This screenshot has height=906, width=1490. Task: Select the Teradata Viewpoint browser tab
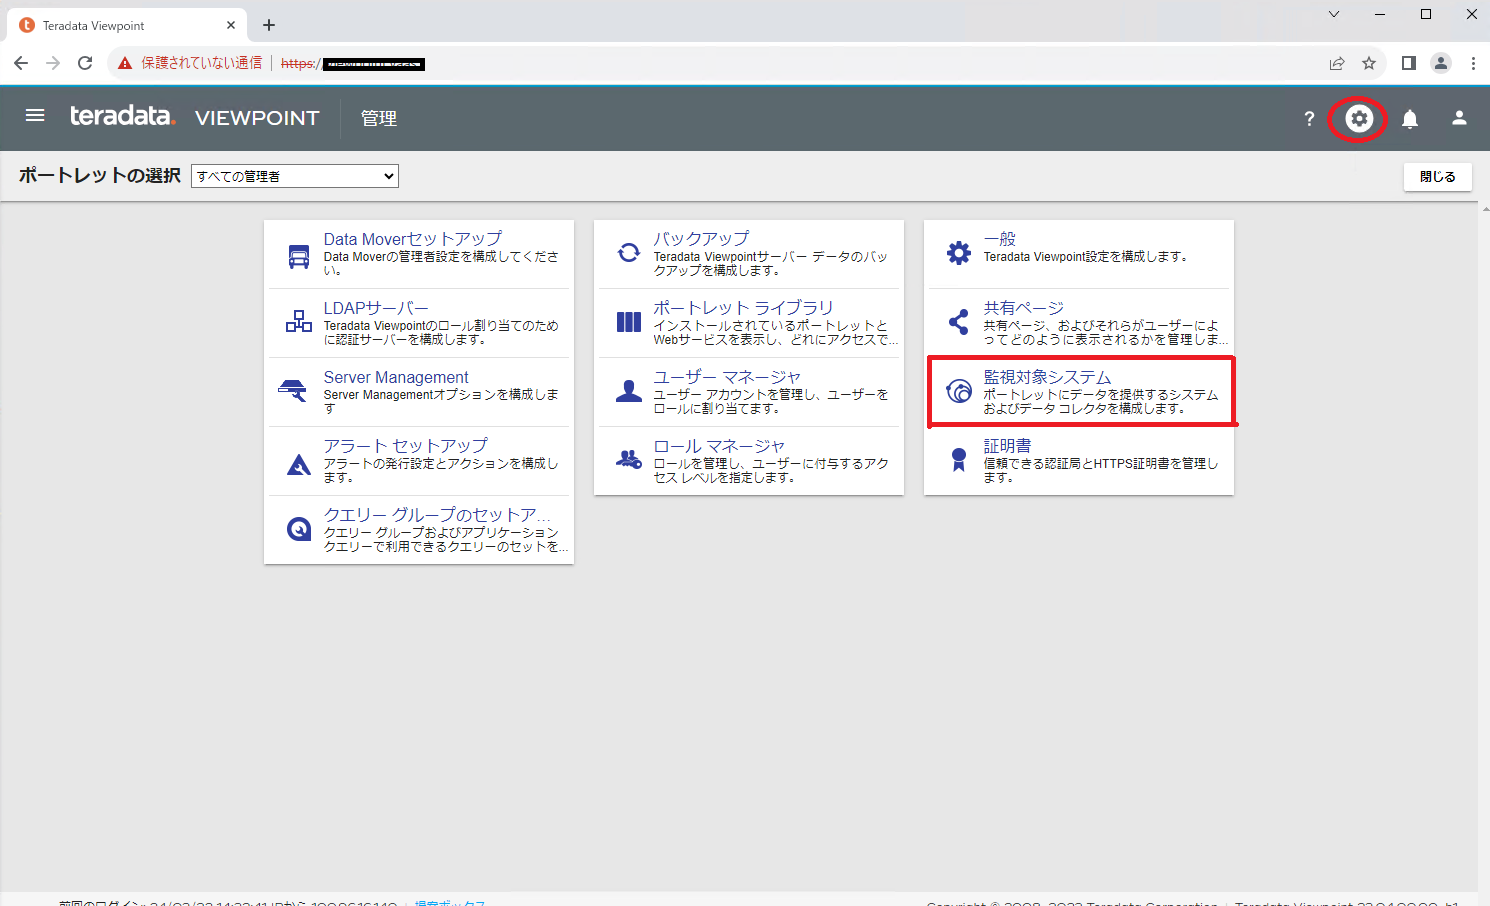click(110, 25)
